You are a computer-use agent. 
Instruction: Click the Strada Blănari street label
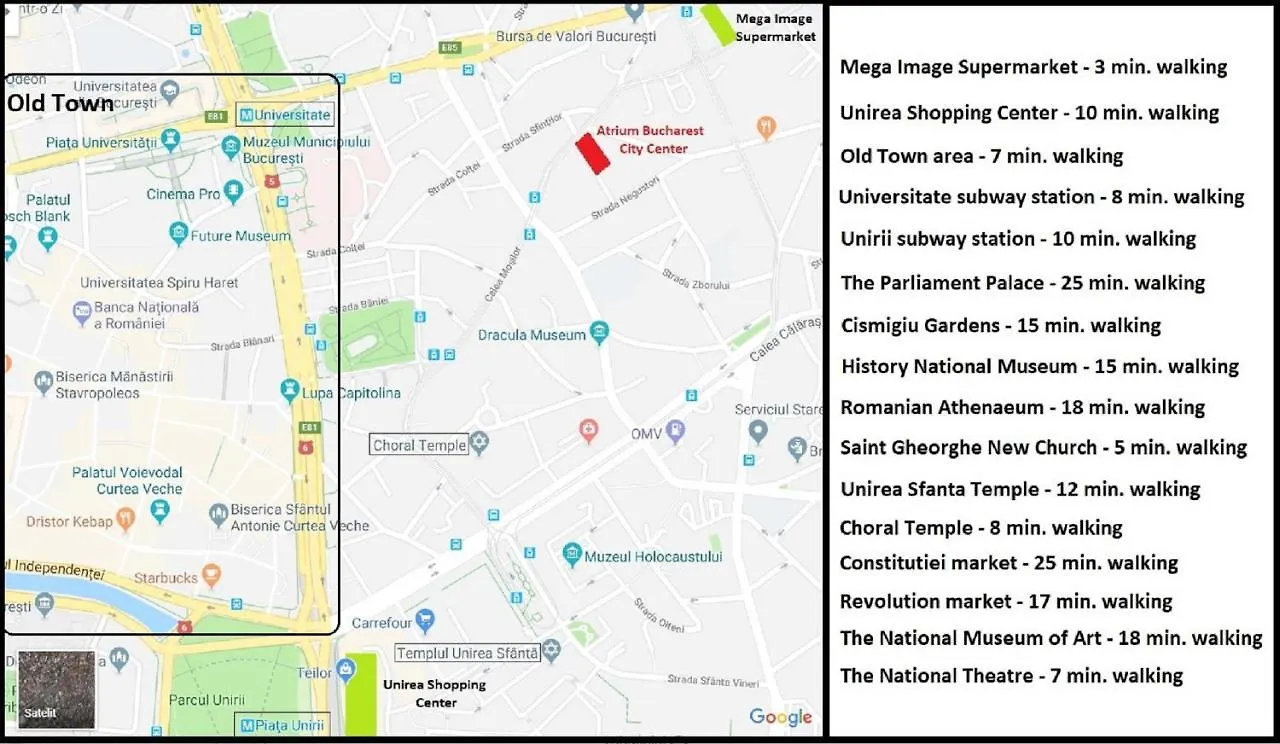[x=243, y=343]
